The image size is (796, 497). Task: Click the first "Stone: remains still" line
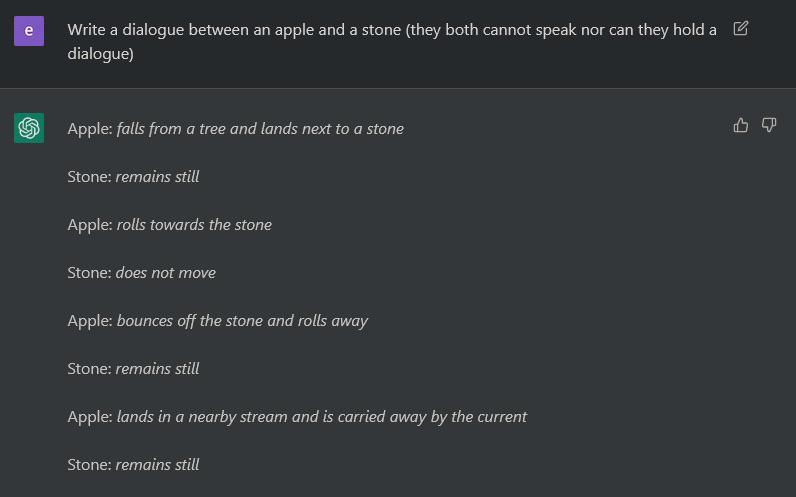click(x=133, y=177)
